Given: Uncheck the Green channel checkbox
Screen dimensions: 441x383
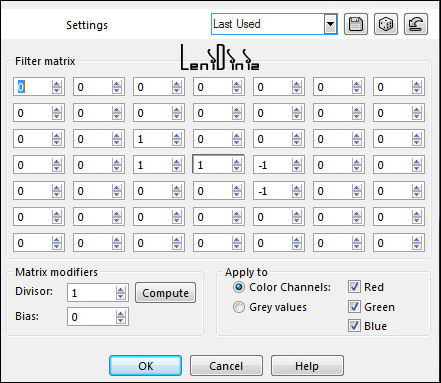Looking at the screenshot, I should click(x=354, y=306).
